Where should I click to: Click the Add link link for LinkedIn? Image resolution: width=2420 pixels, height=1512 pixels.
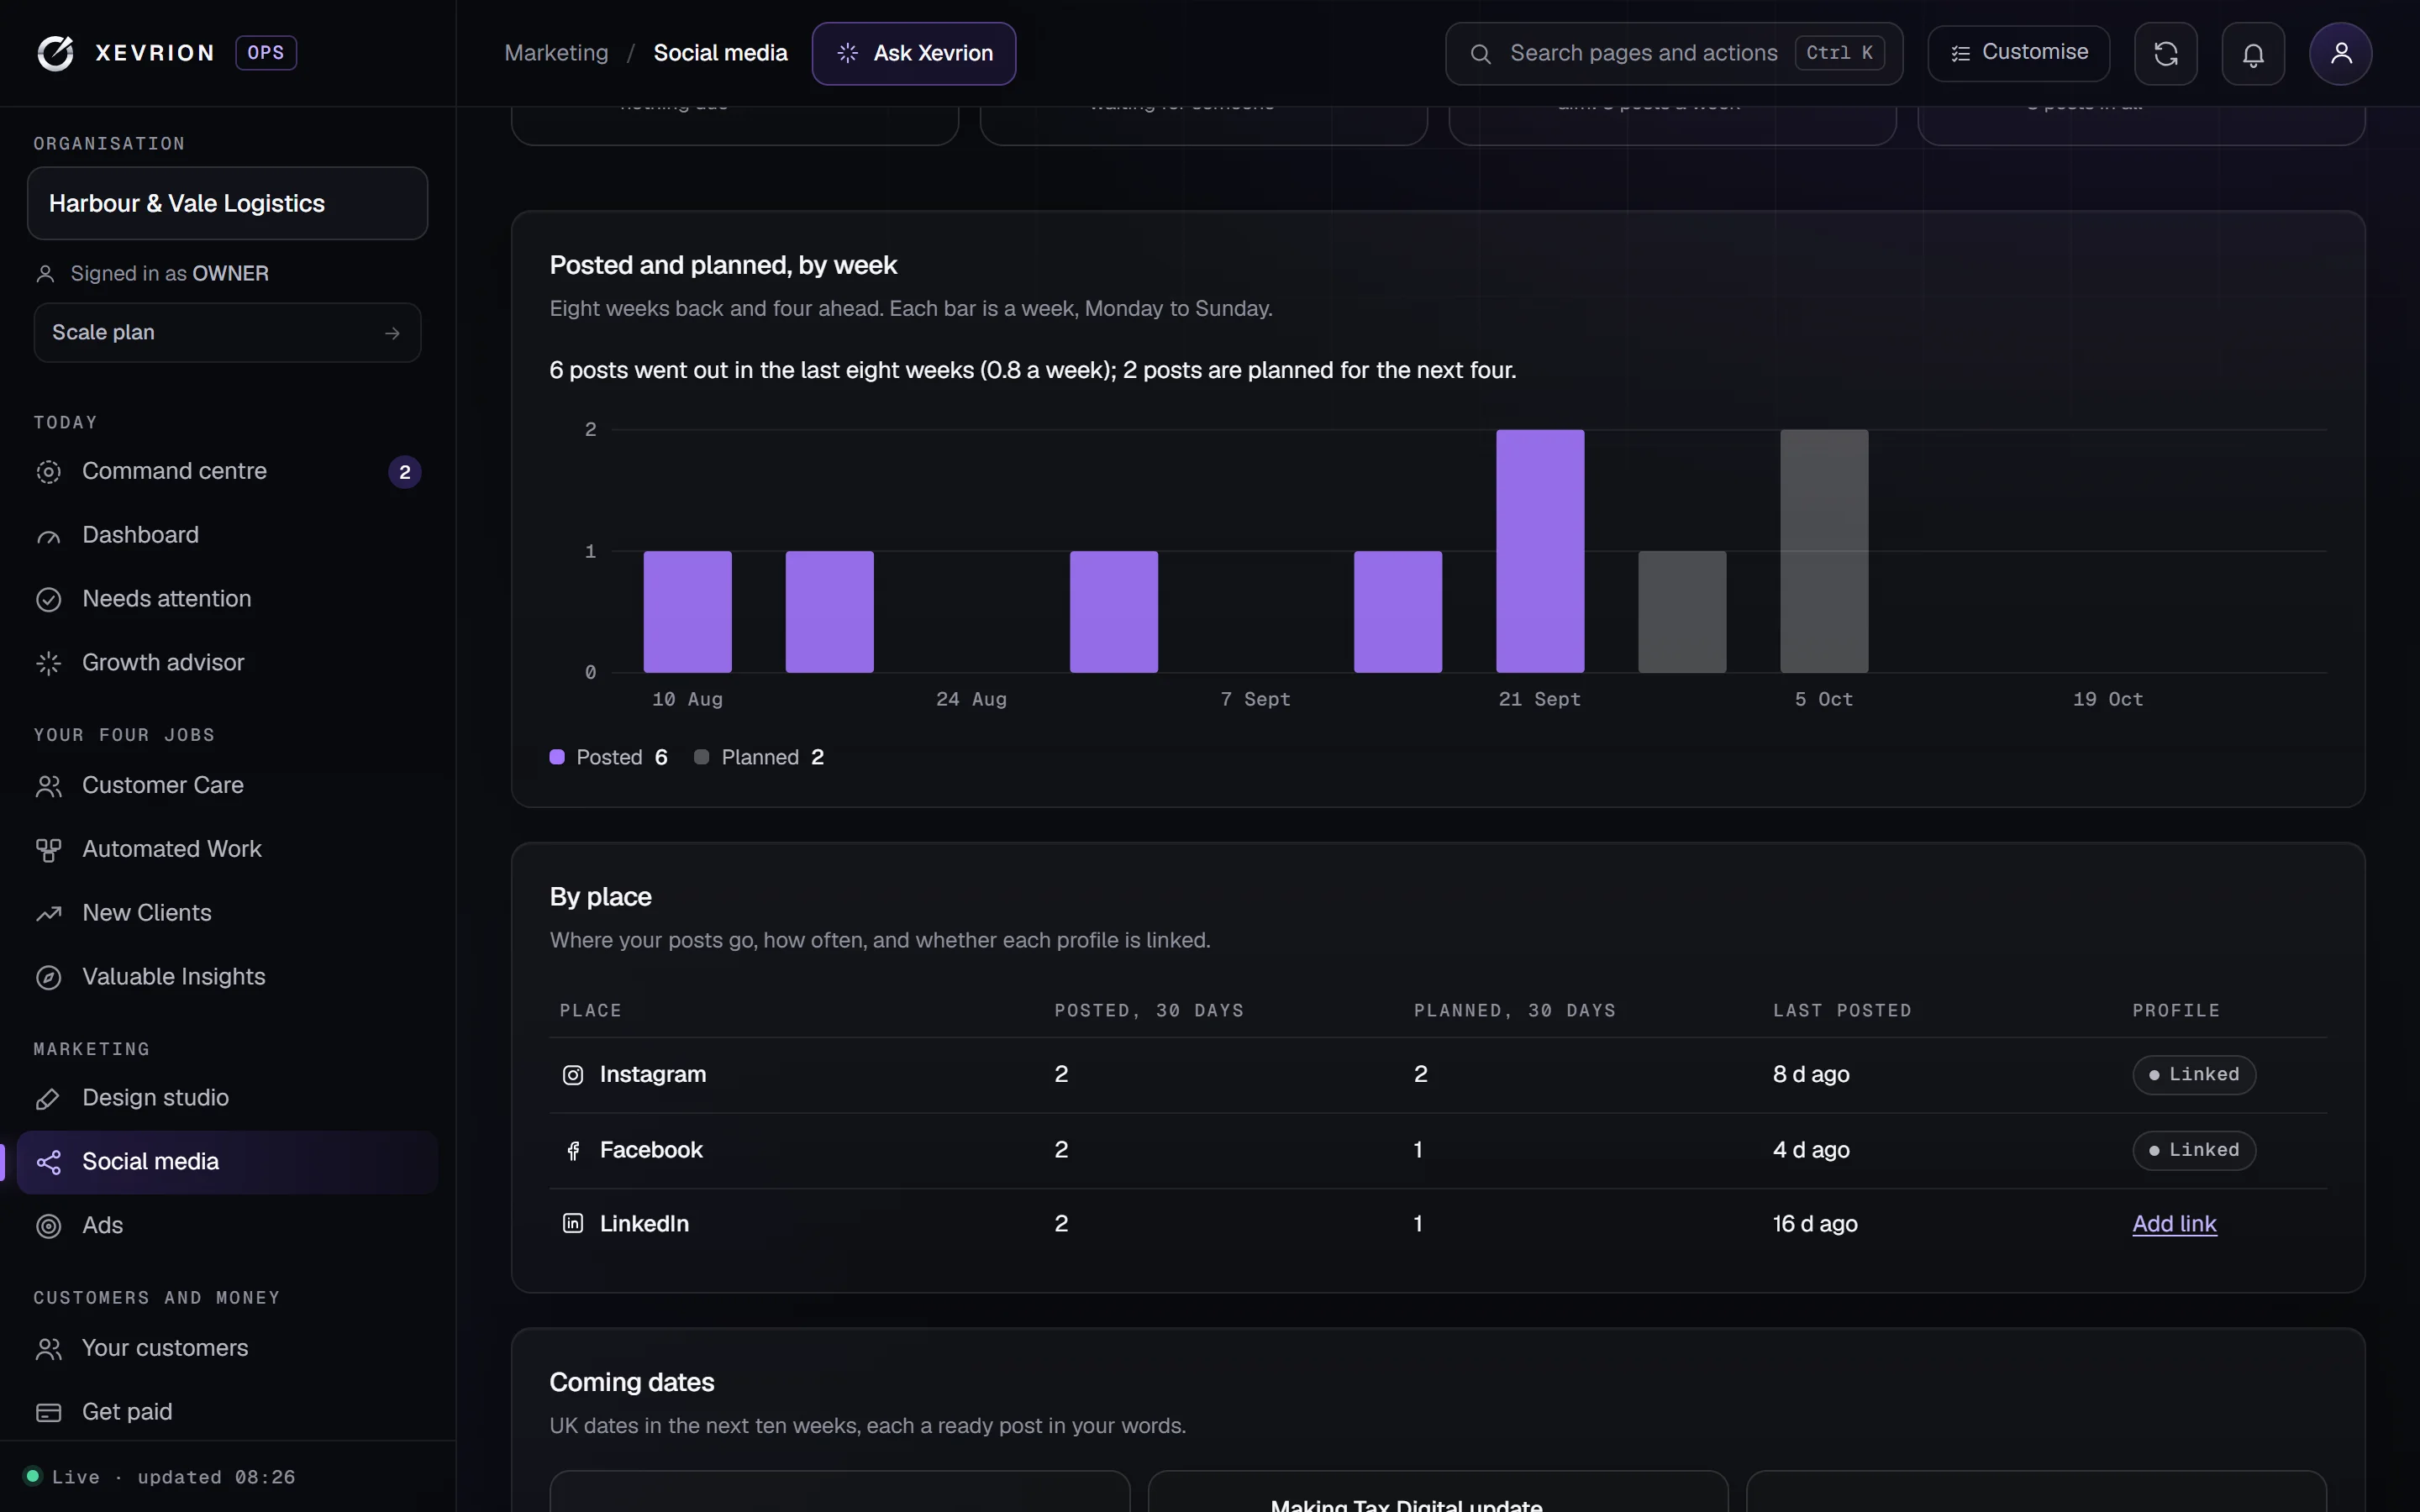(2174, 1224)
